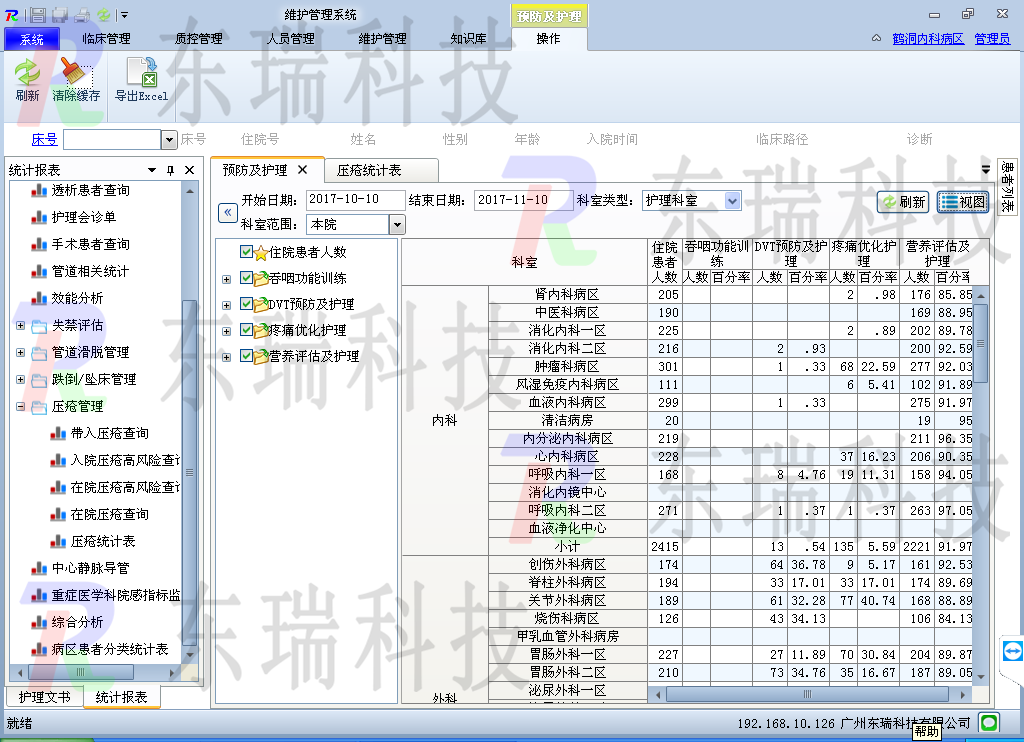Open 综合分析 report
Viewport: 1024px width, 742px height.
coord(77,622)
